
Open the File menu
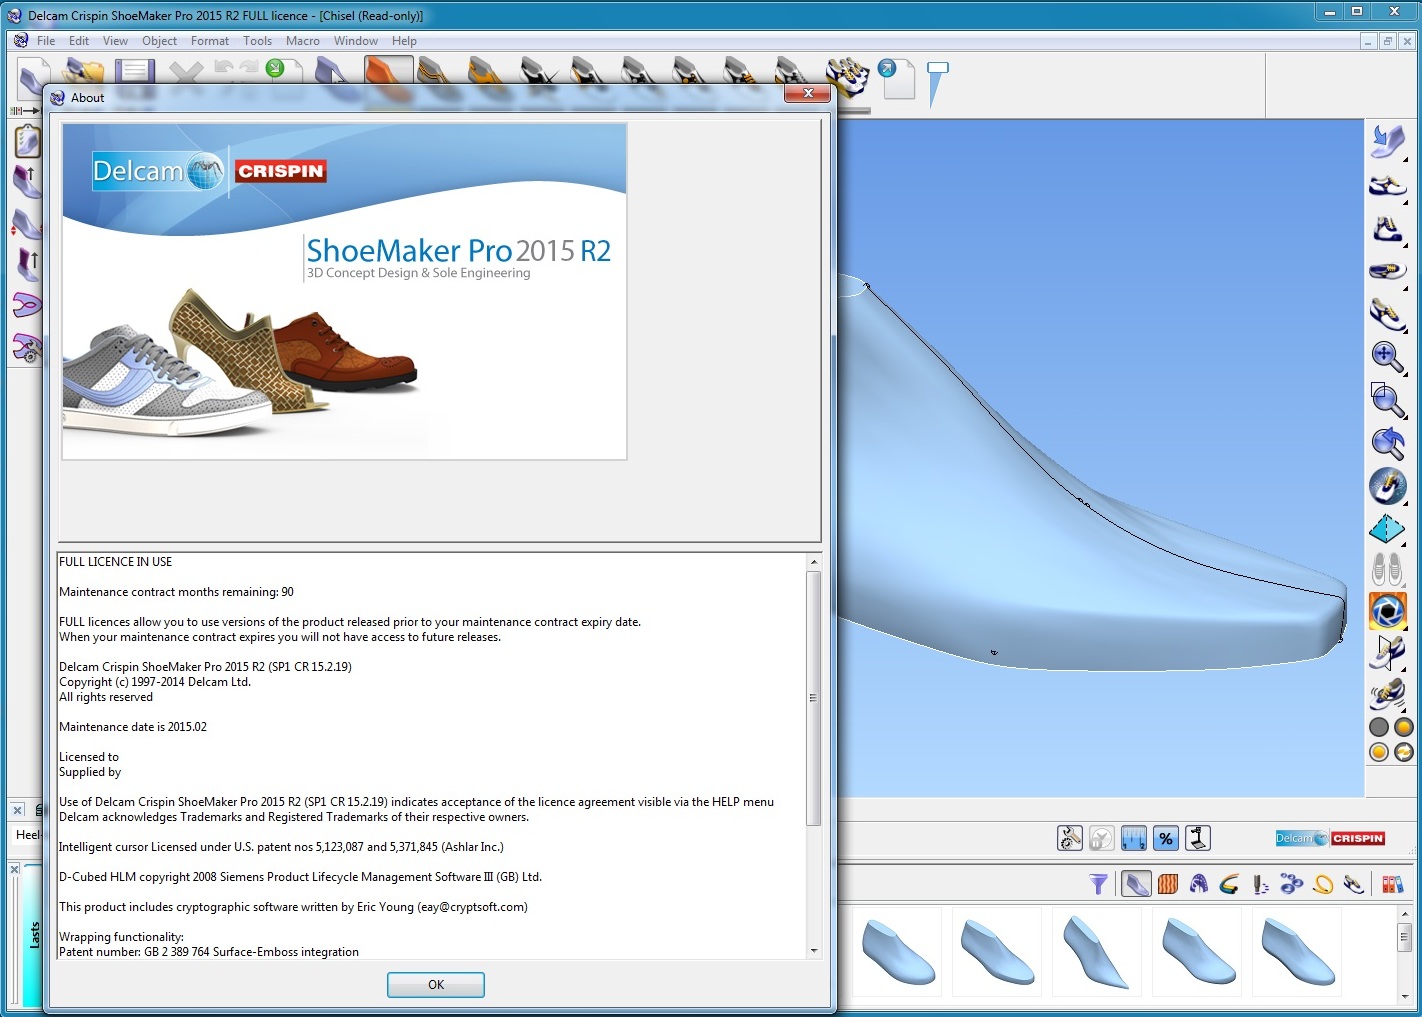coord(46,41)
